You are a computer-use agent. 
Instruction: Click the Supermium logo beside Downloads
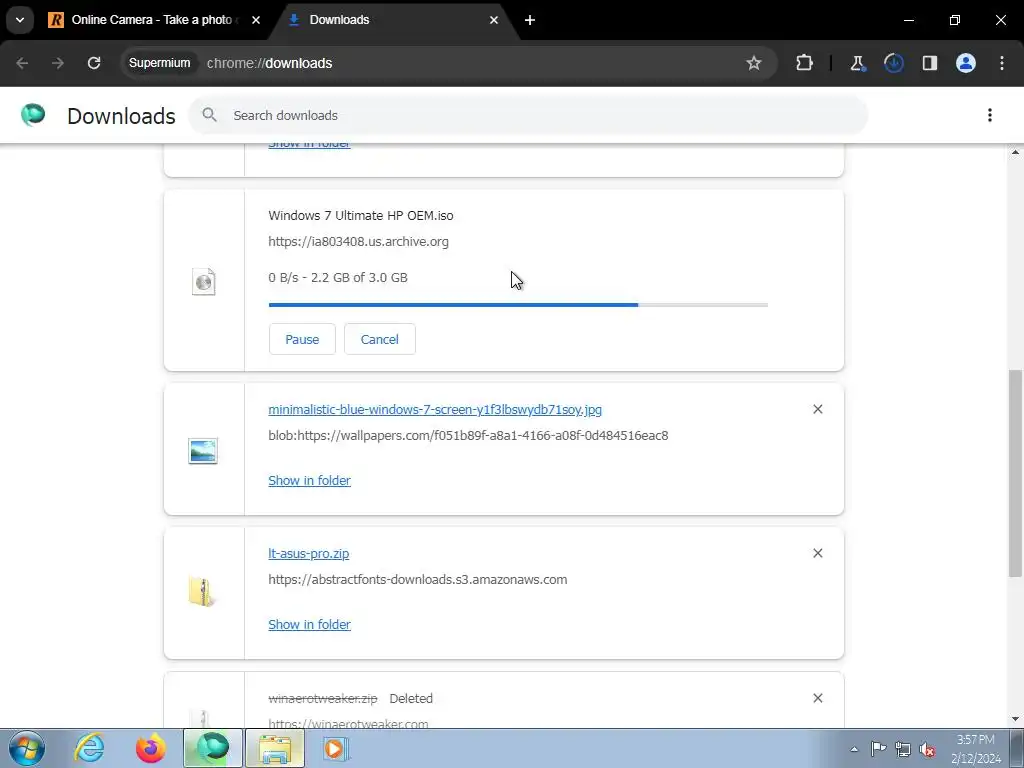[x=33, y=115]
